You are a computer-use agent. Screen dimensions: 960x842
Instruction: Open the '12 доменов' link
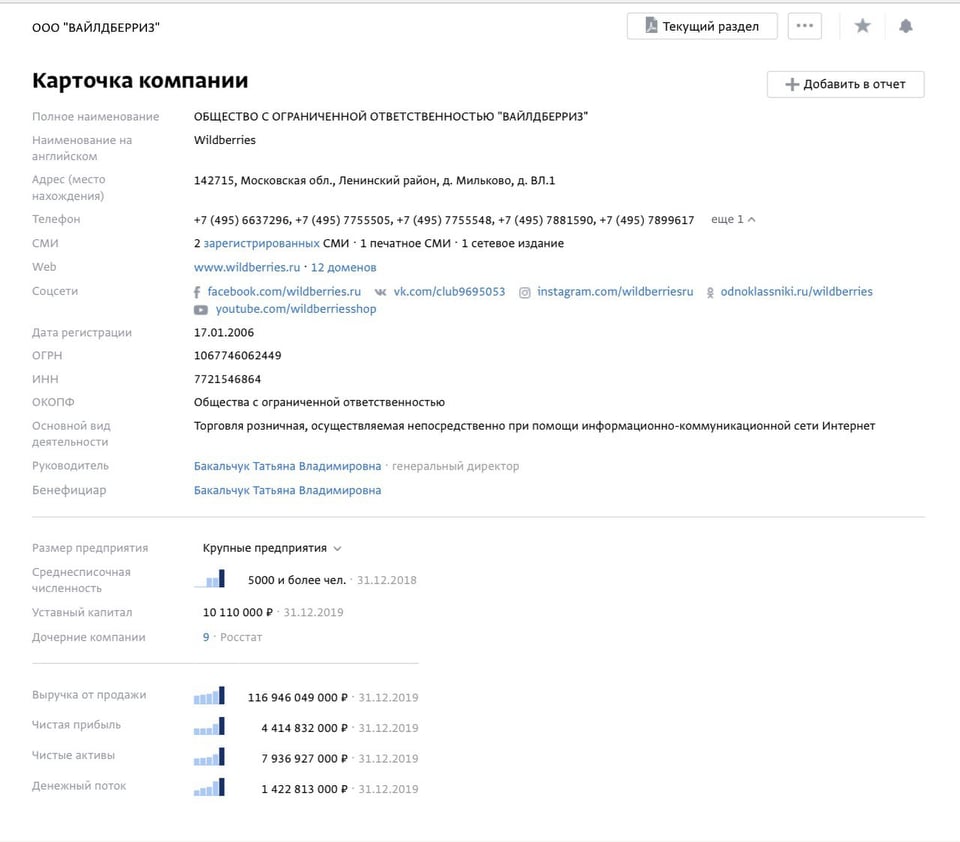(344, 267)
